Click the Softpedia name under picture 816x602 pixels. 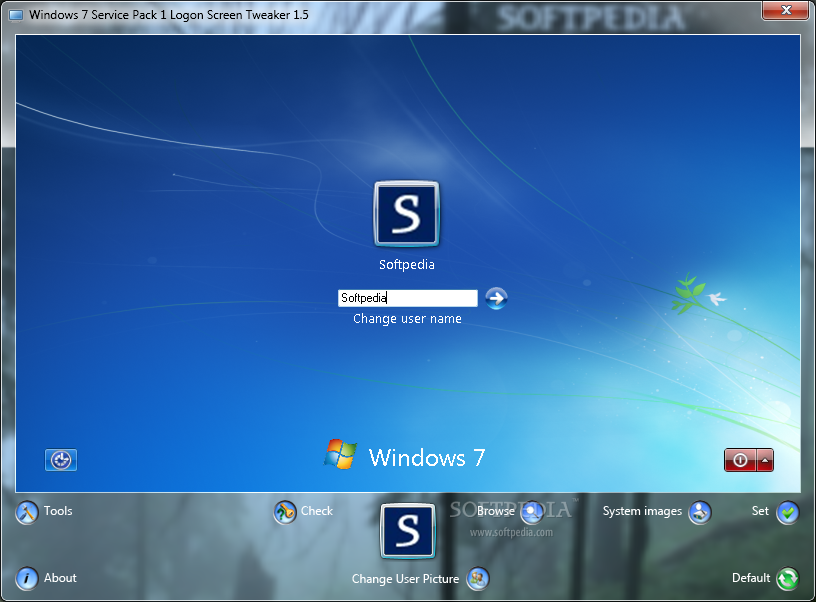pos(407,265)
